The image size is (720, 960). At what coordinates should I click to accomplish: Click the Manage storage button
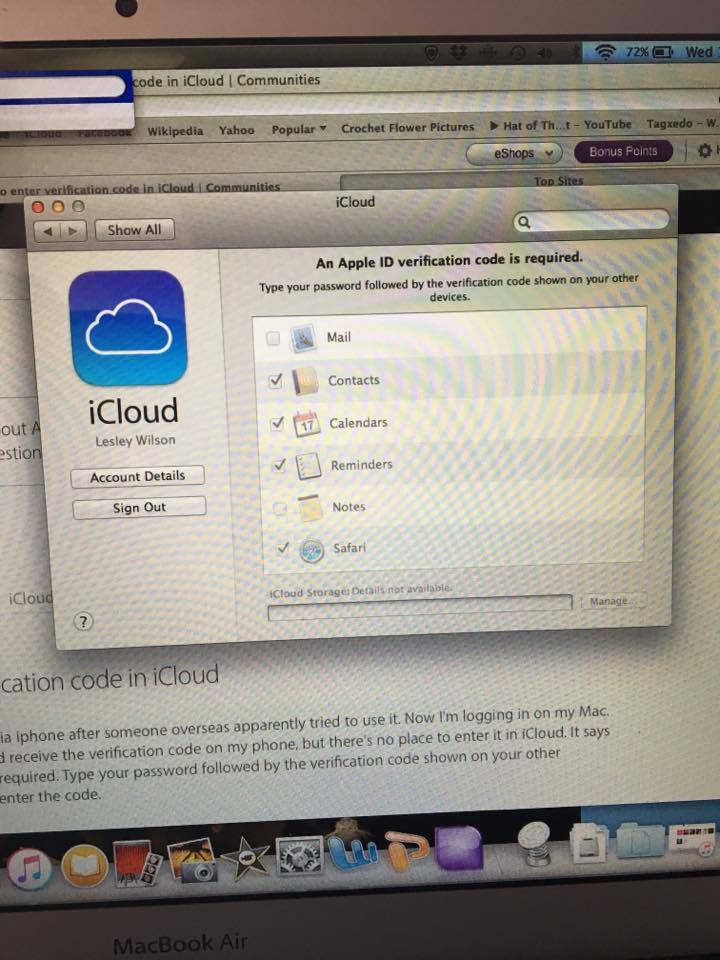click(611, 601)
